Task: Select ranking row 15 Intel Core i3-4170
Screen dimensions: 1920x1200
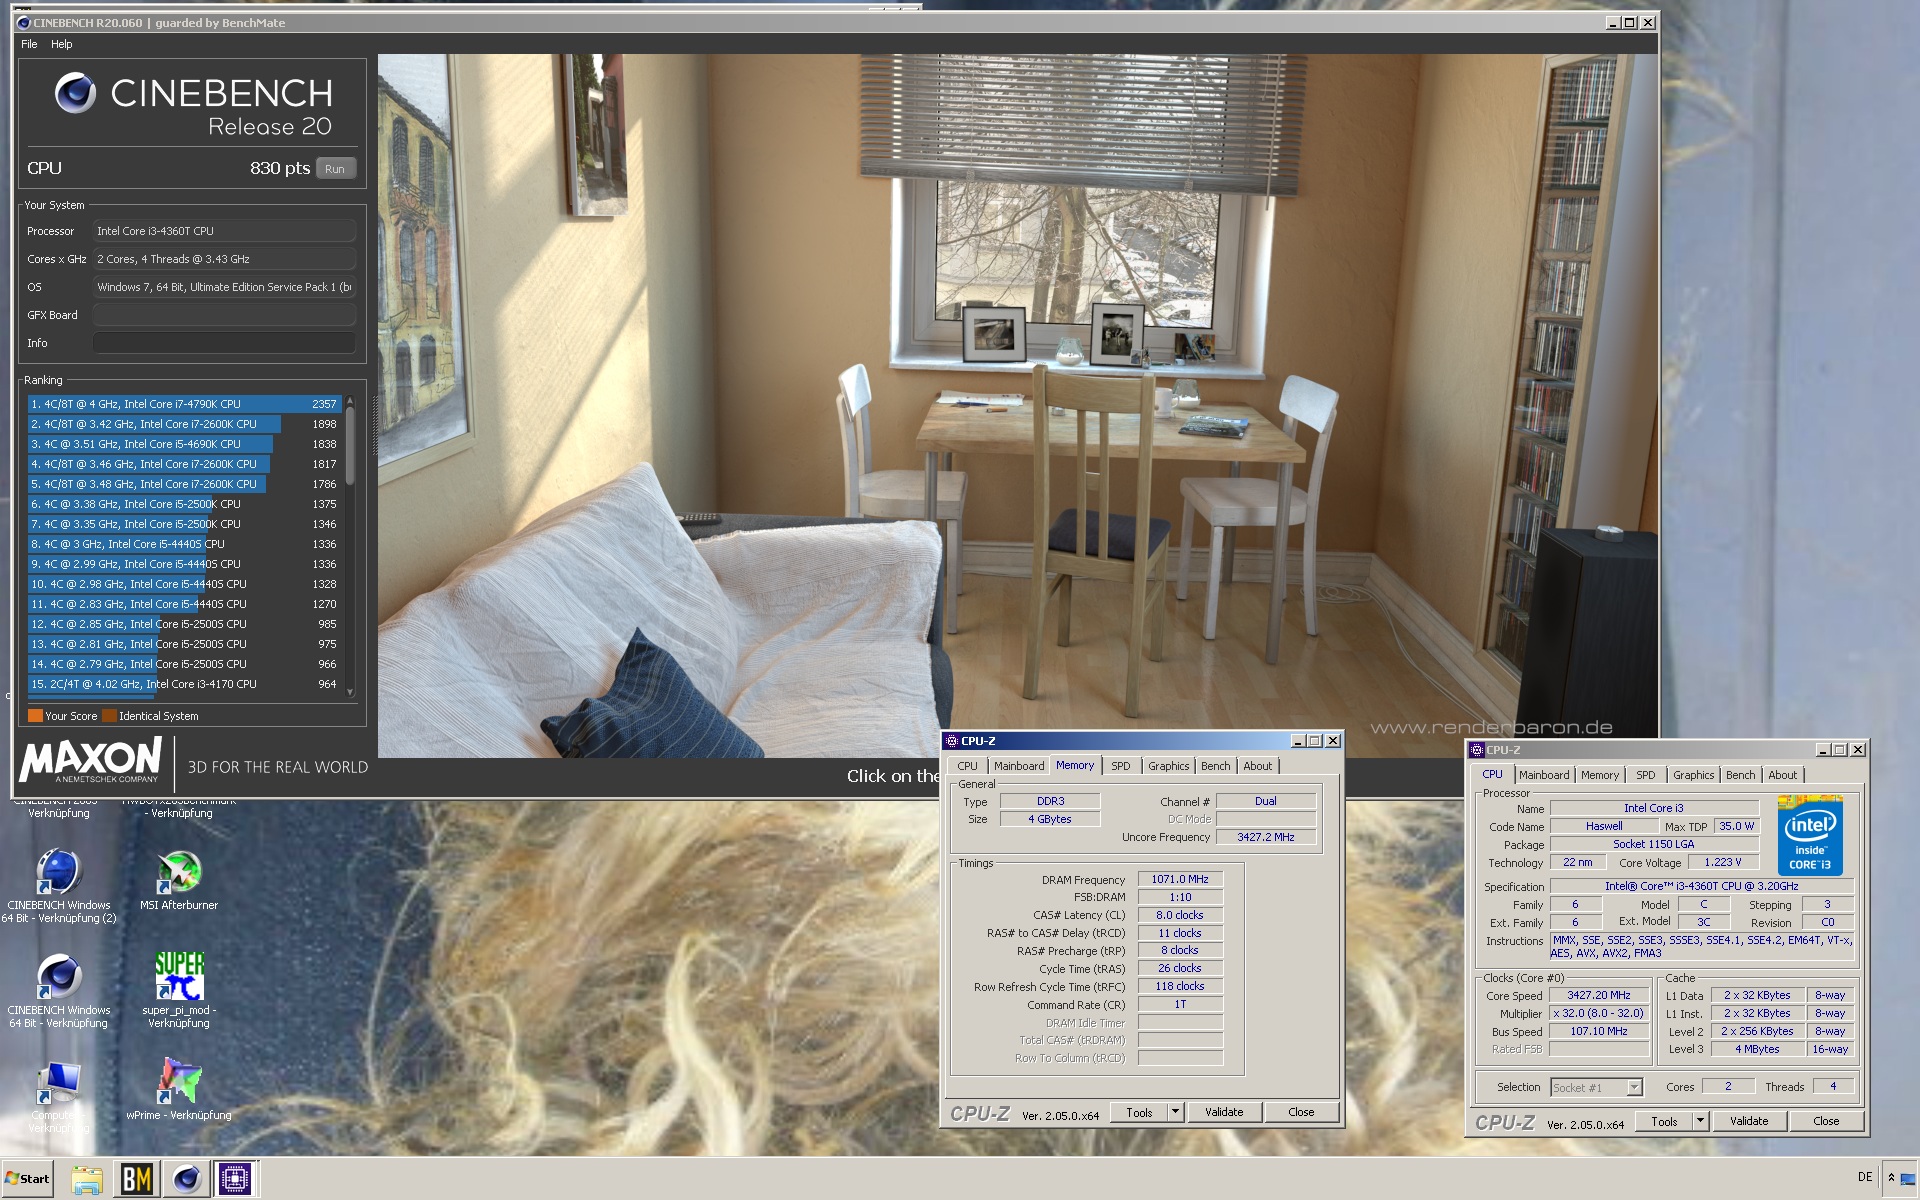Action: point(185,684)
